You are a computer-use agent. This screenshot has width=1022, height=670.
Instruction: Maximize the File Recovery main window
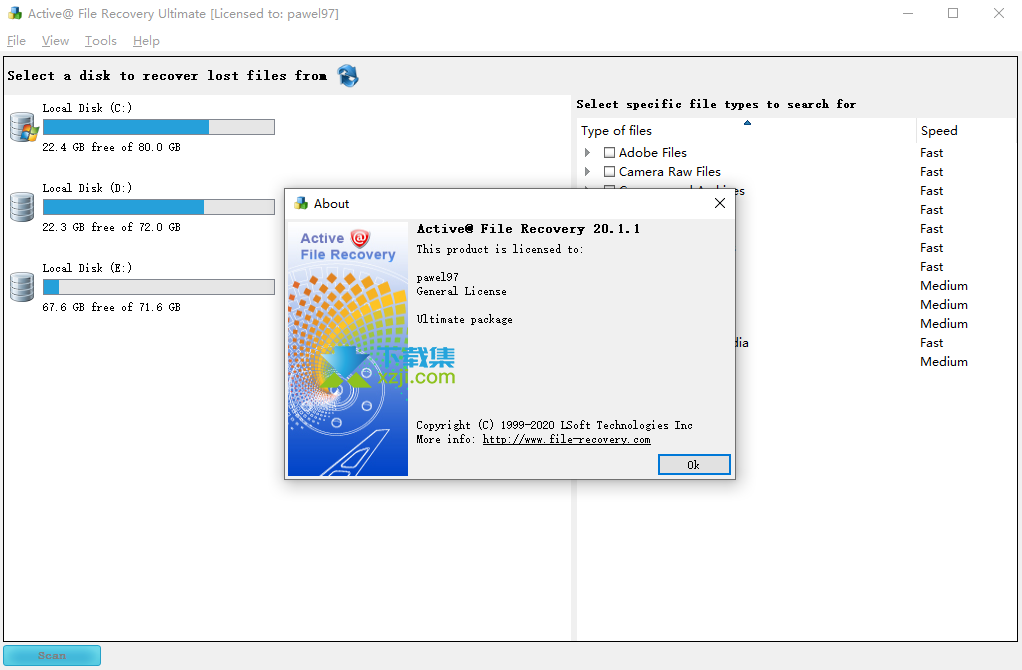point(953,13)
